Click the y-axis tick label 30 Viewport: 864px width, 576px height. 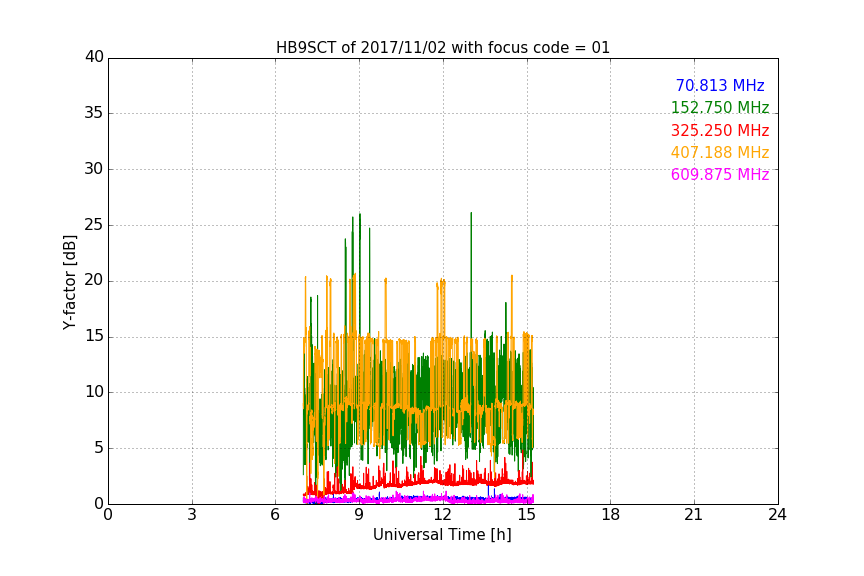coord(94,169)
